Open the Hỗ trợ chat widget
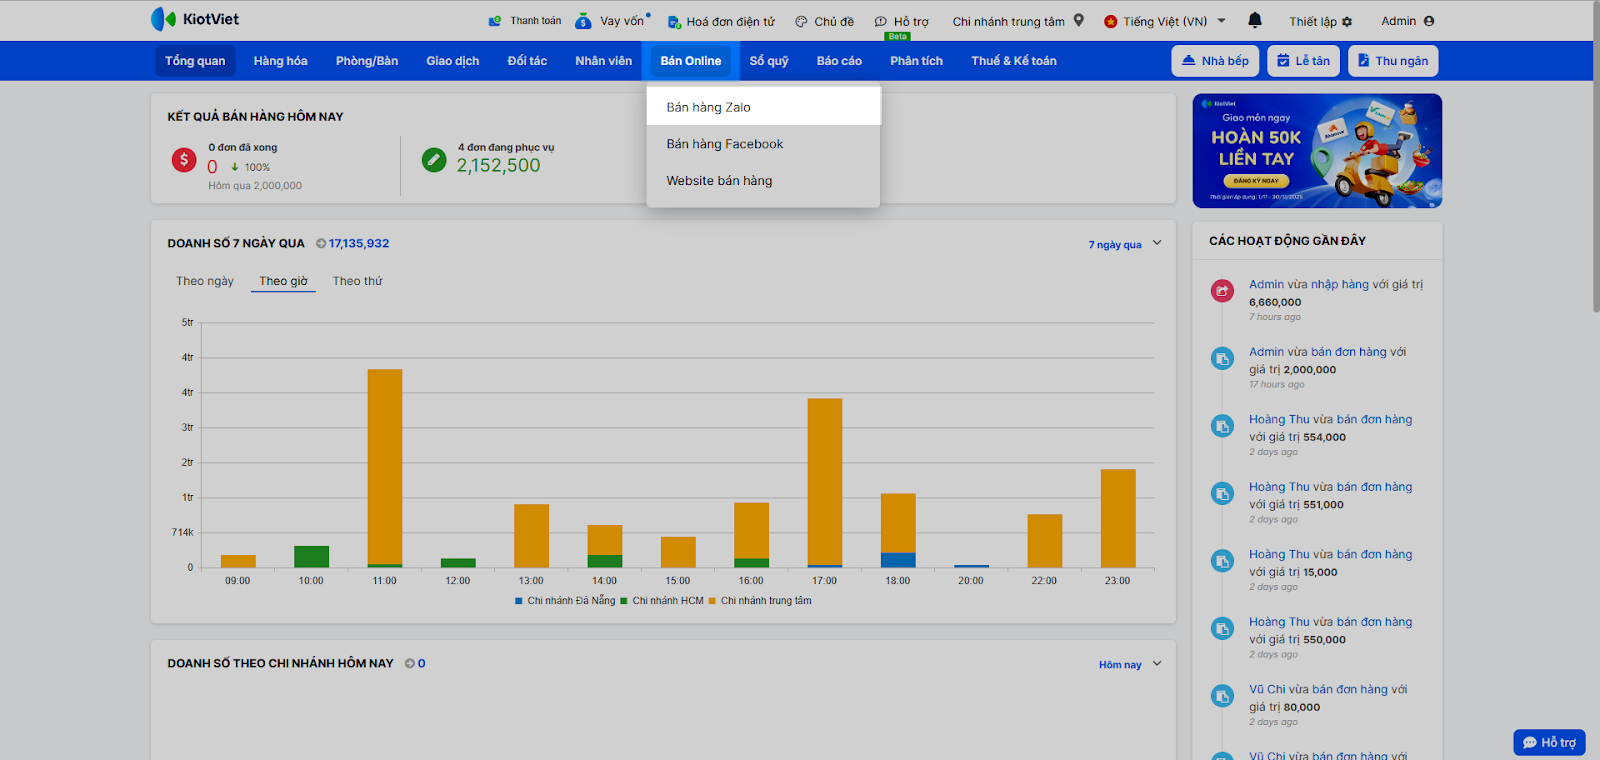The image size is (1600, 760). 1549,742
